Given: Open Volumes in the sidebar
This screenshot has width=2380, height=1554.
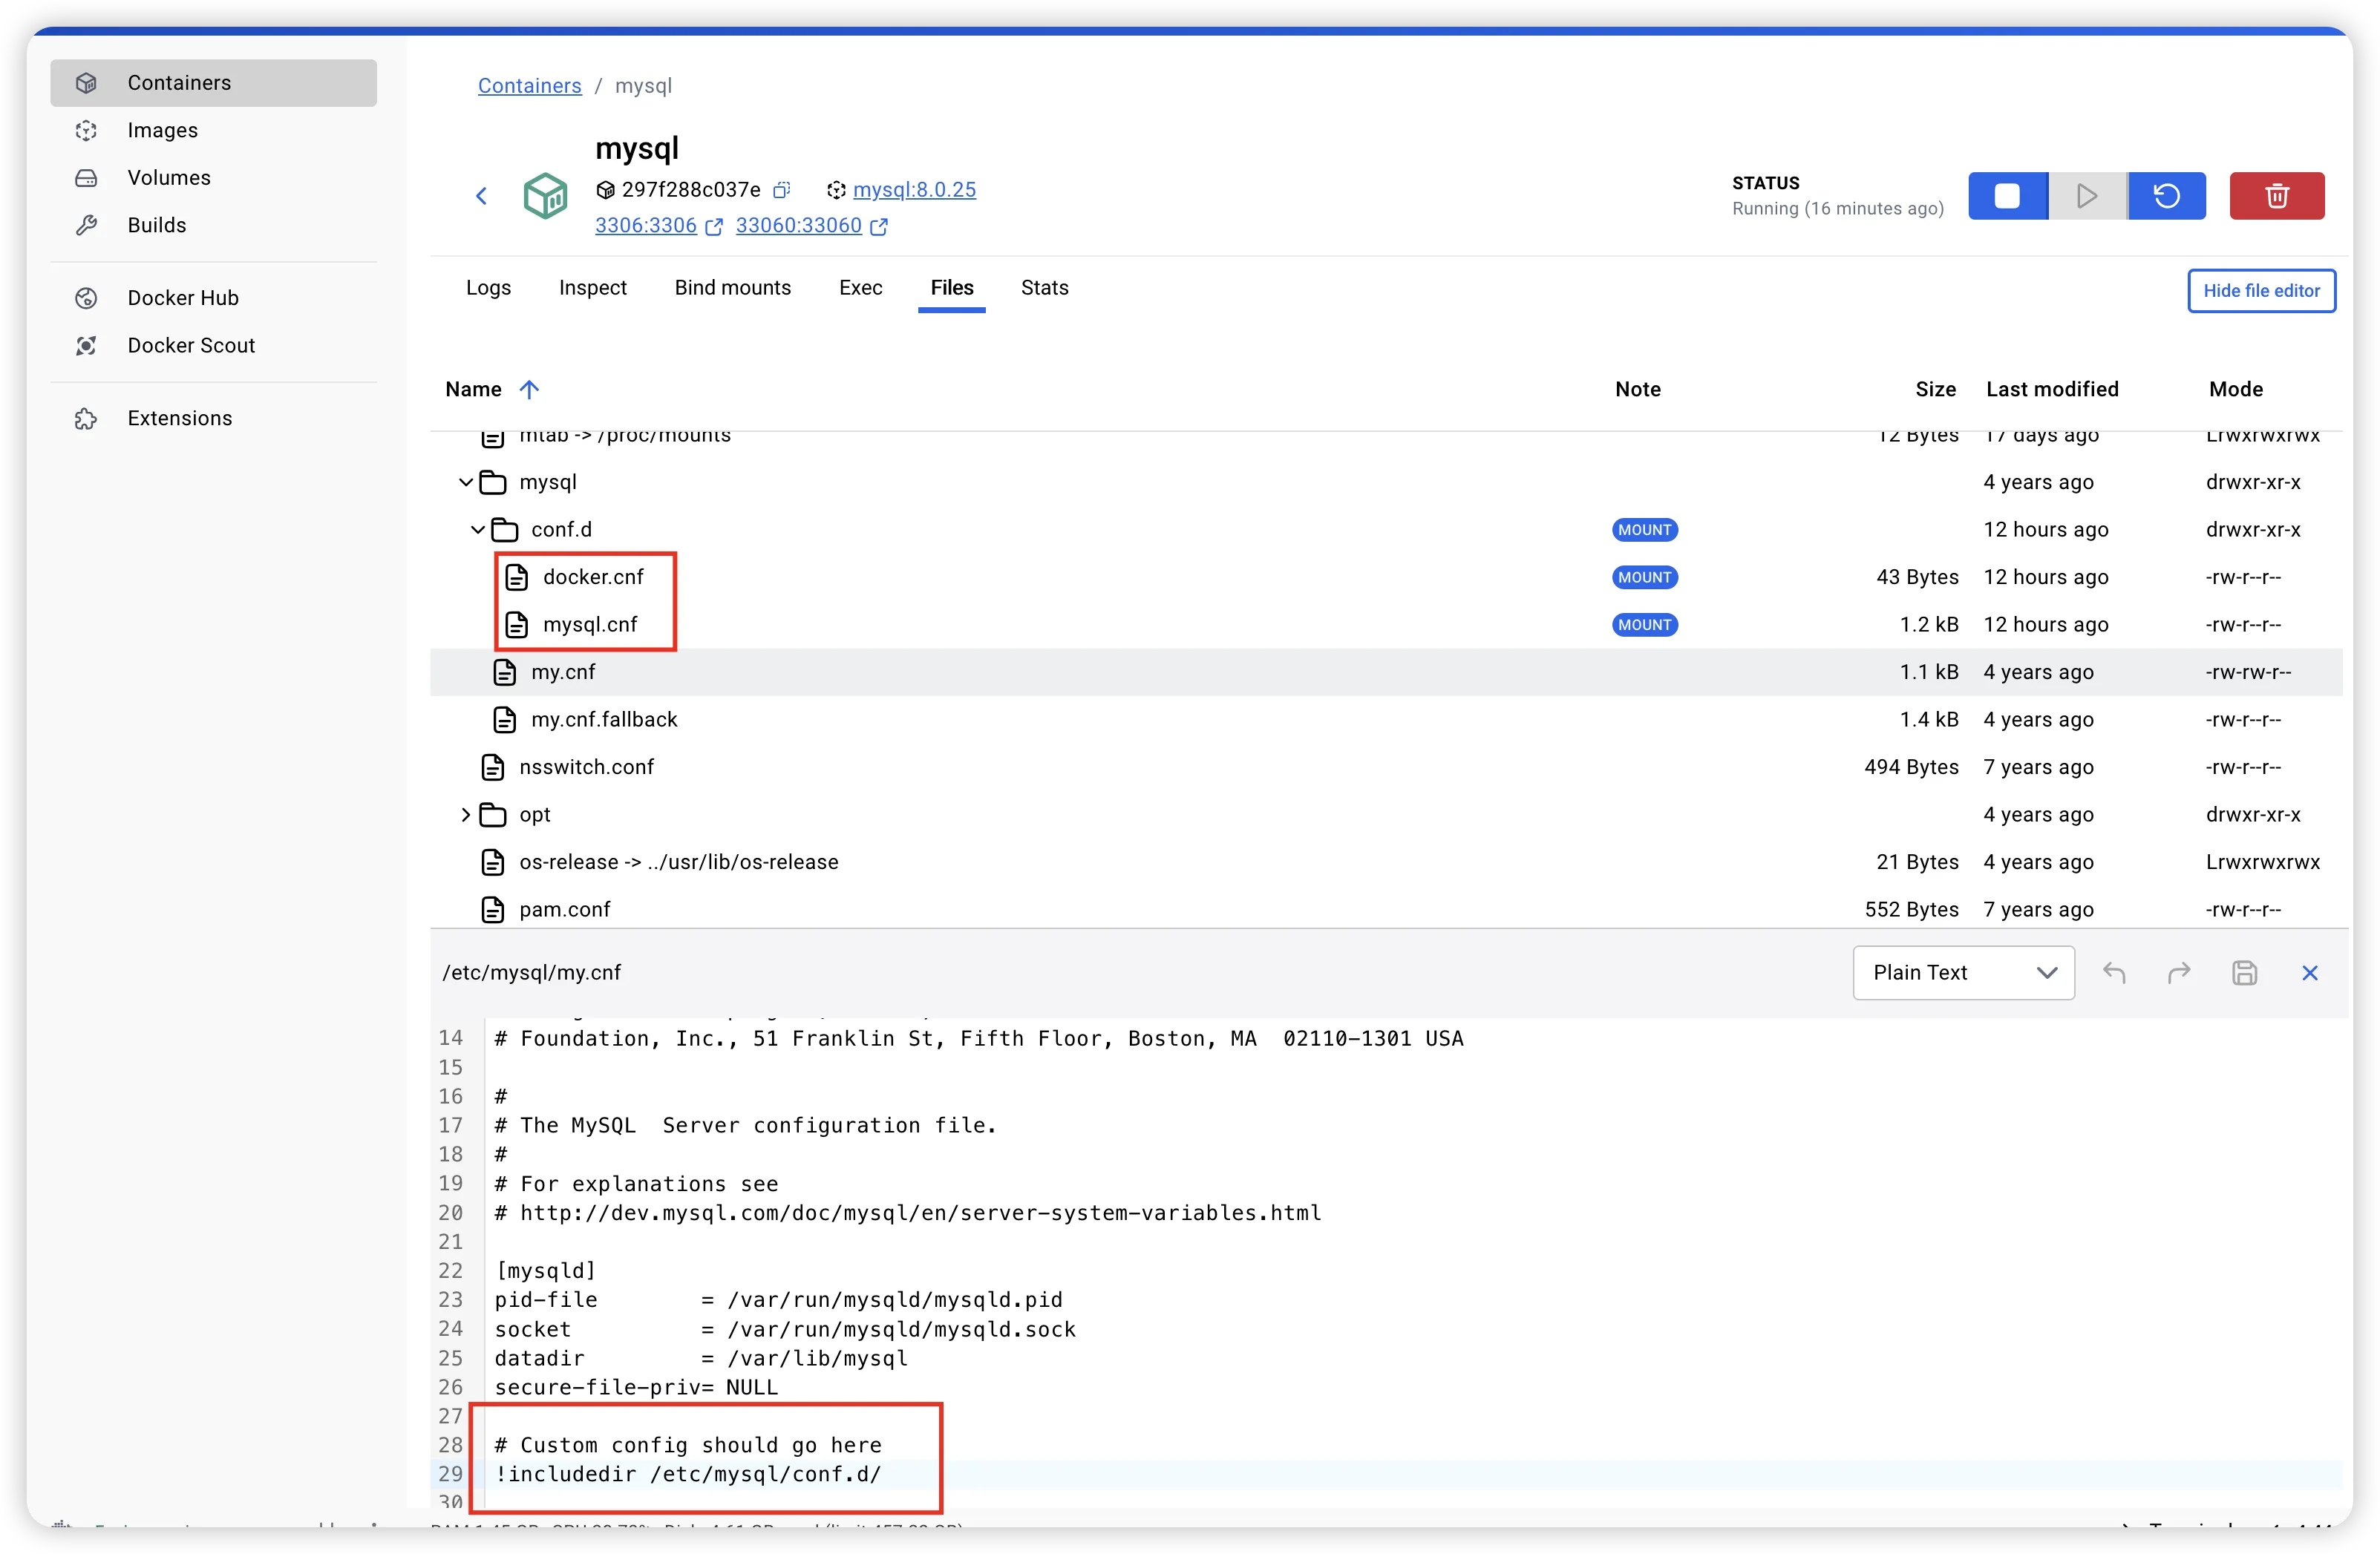Looking at the screenshot, I should point(213,178).
